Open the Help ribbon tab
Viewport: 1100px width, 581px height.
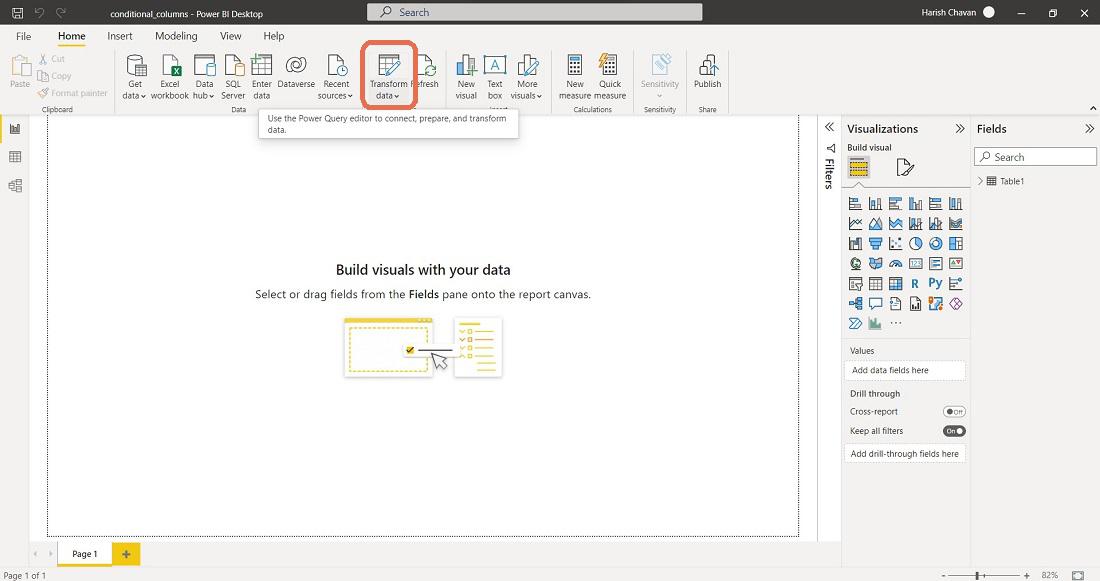(274, 36)
